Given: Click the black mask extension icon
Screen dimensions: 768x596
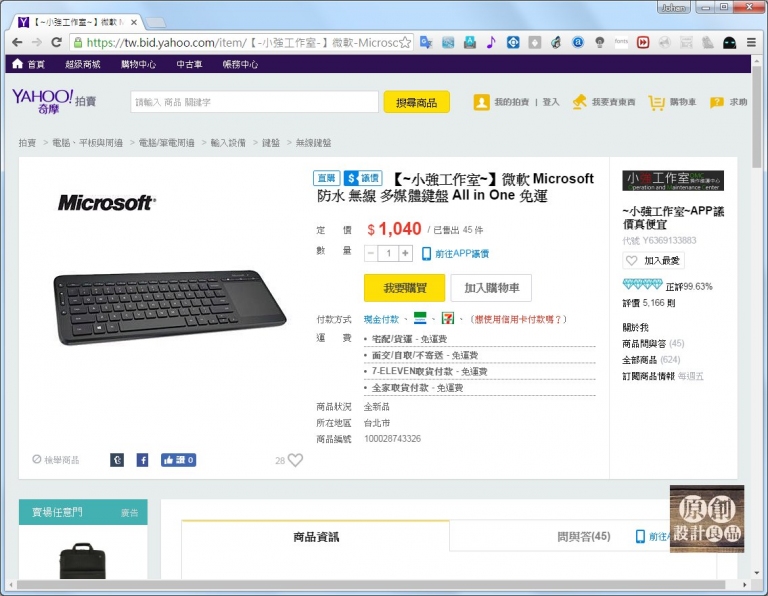Looking at the screenshot, I should (x=729, y=43).
